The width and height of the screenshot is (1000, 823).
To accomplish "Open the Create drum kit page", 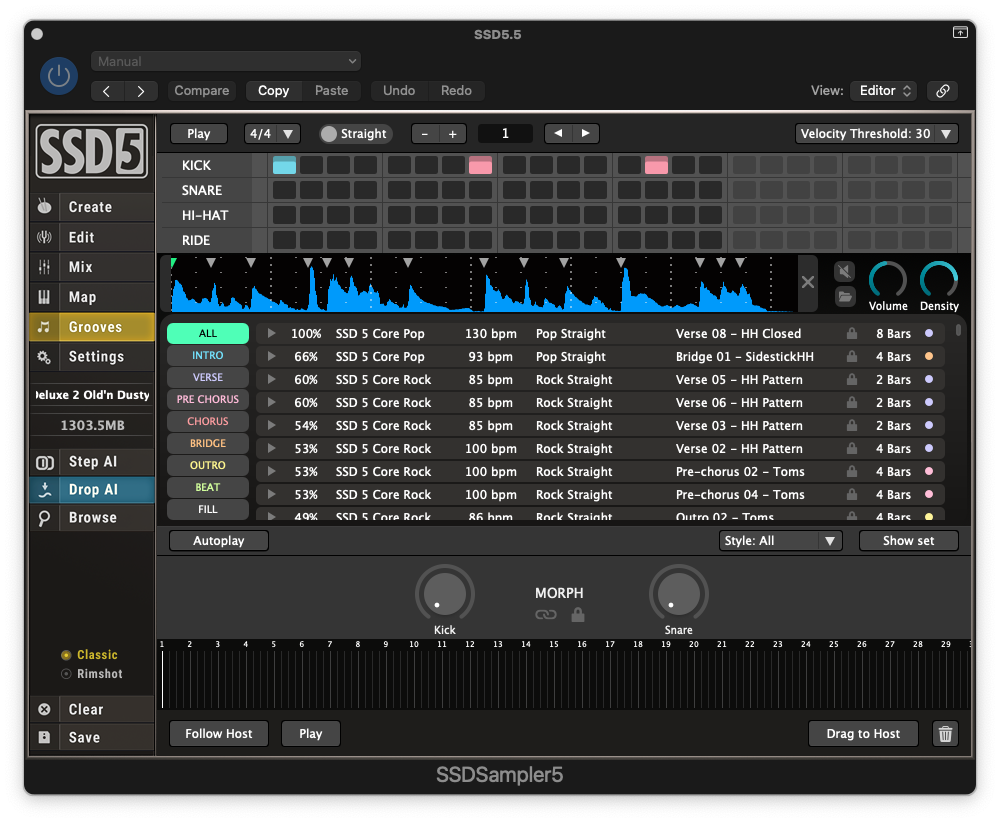I will click(x=92, y=207).
